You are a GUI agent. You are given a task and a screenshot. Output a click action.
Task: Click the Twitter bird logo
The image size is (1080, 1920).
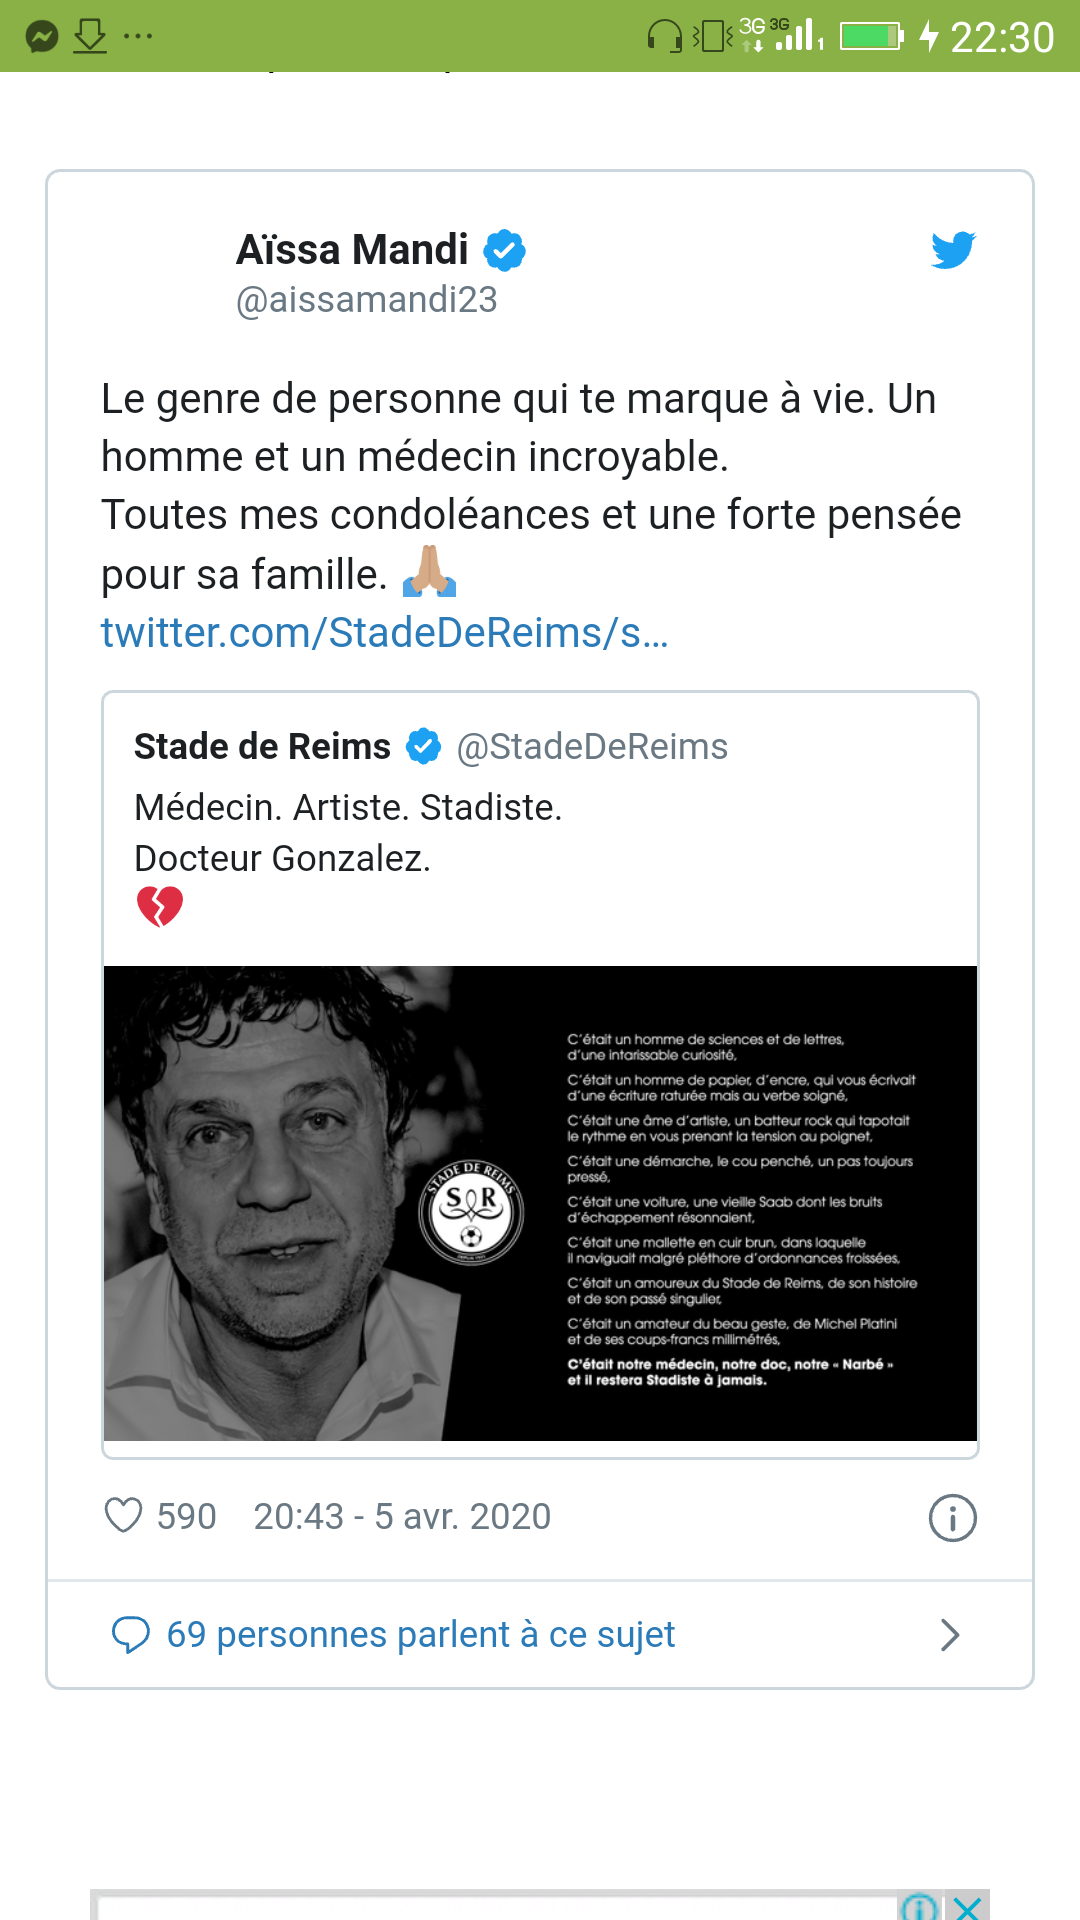(953, 250)
